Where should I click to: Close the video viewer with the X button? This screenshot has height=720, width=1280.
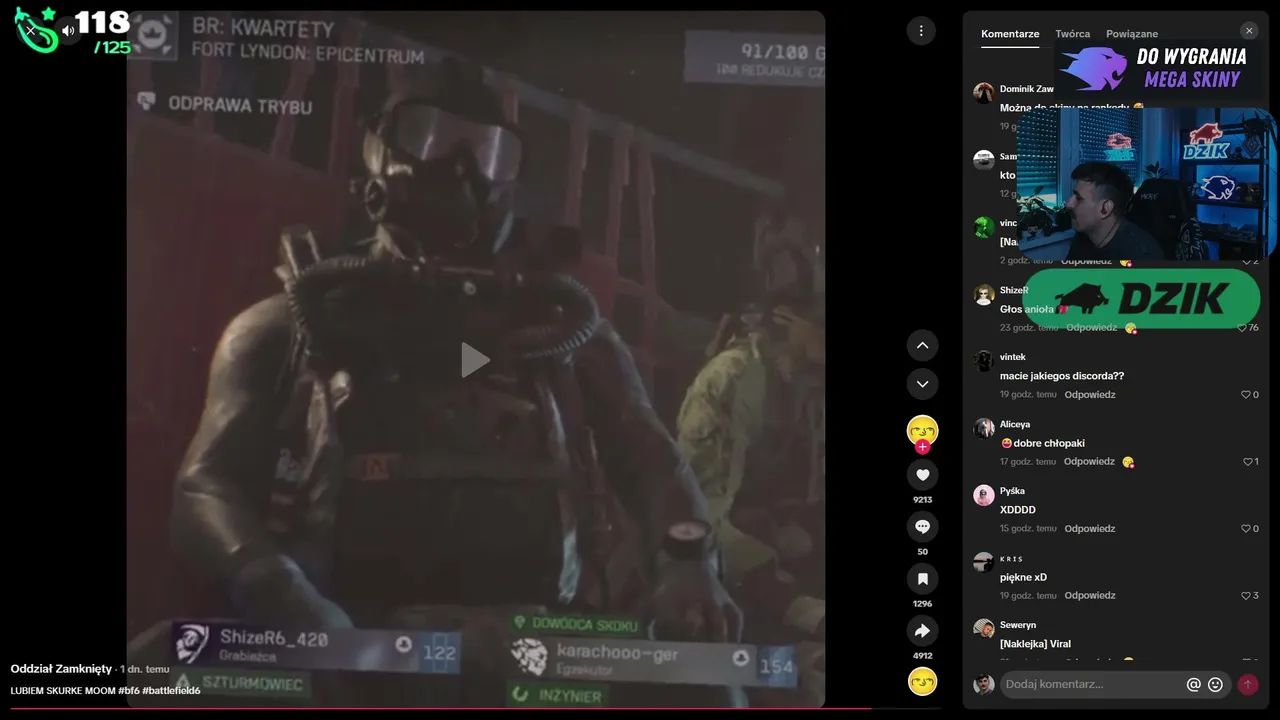click(30, 31)
